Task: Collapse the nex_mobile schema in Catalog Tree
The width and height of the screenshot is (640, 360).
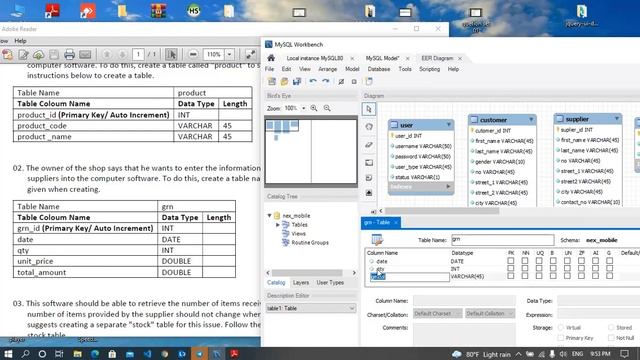Action: [269, 215]
